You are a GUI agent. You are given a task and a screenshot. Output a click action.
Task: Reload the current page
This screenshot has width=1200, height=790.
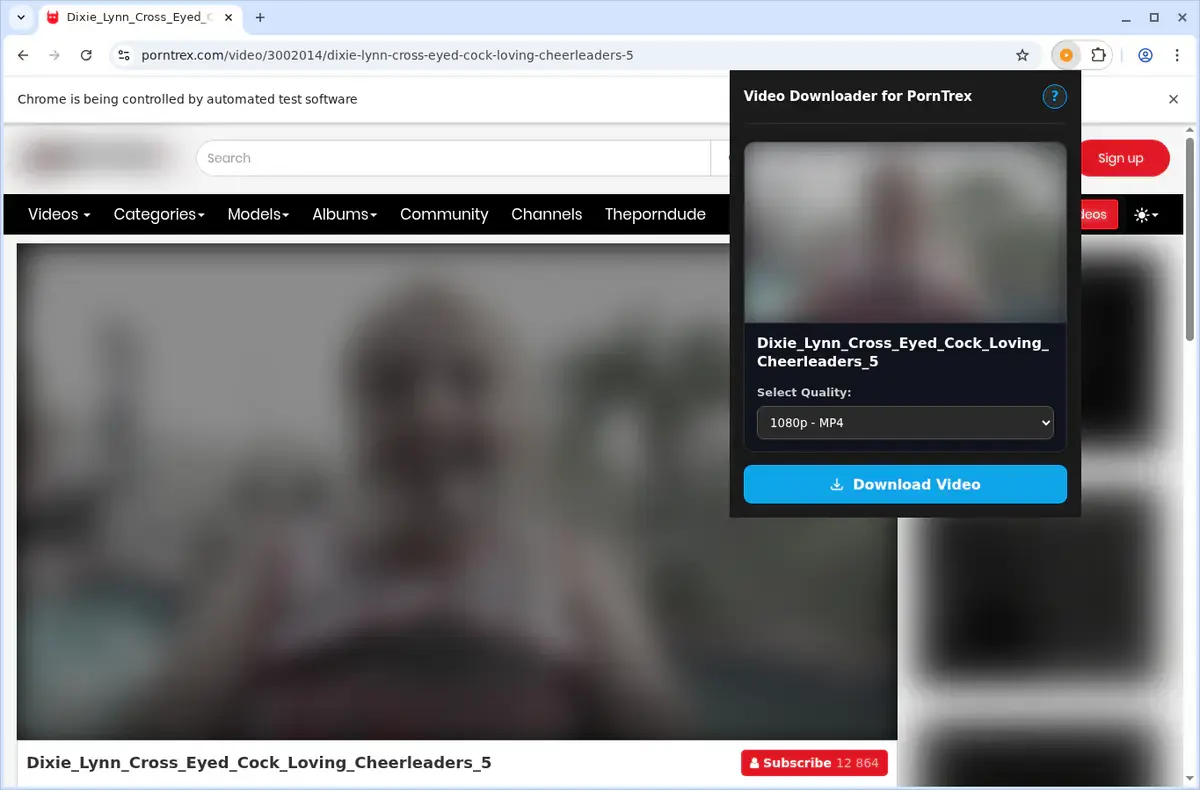coord(86,56)
